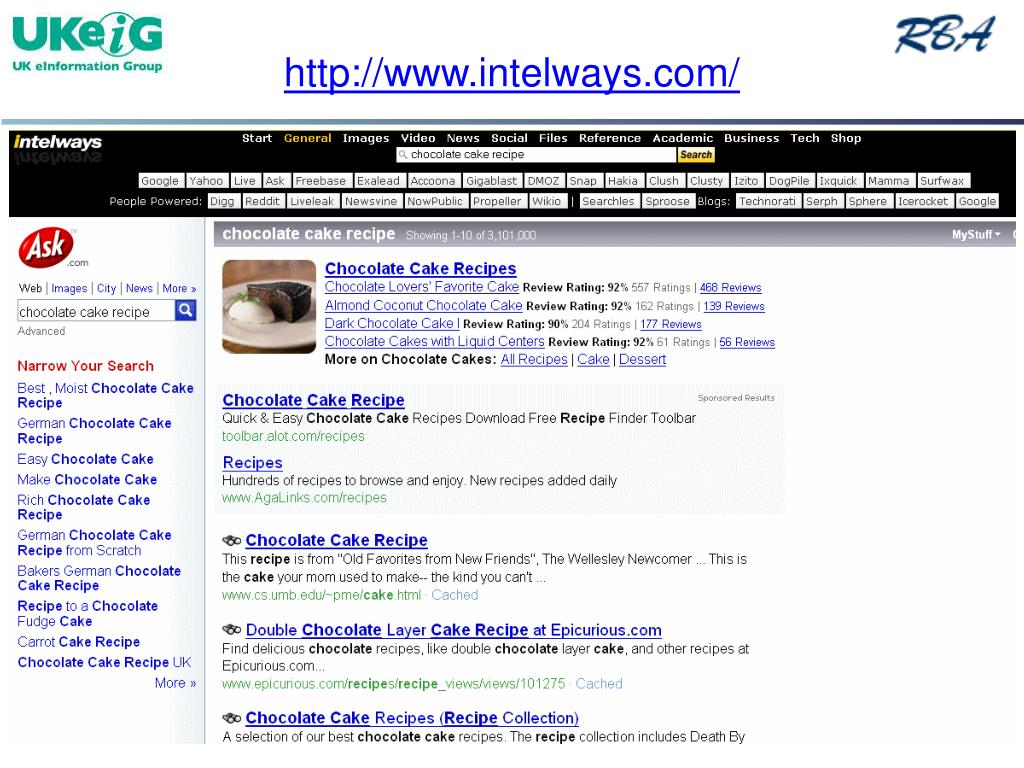Click Easy Chocolate Cake suggestion
The height and width of the screenshot is (768, 1024).
pyautogui.click(x=86, y=459)
